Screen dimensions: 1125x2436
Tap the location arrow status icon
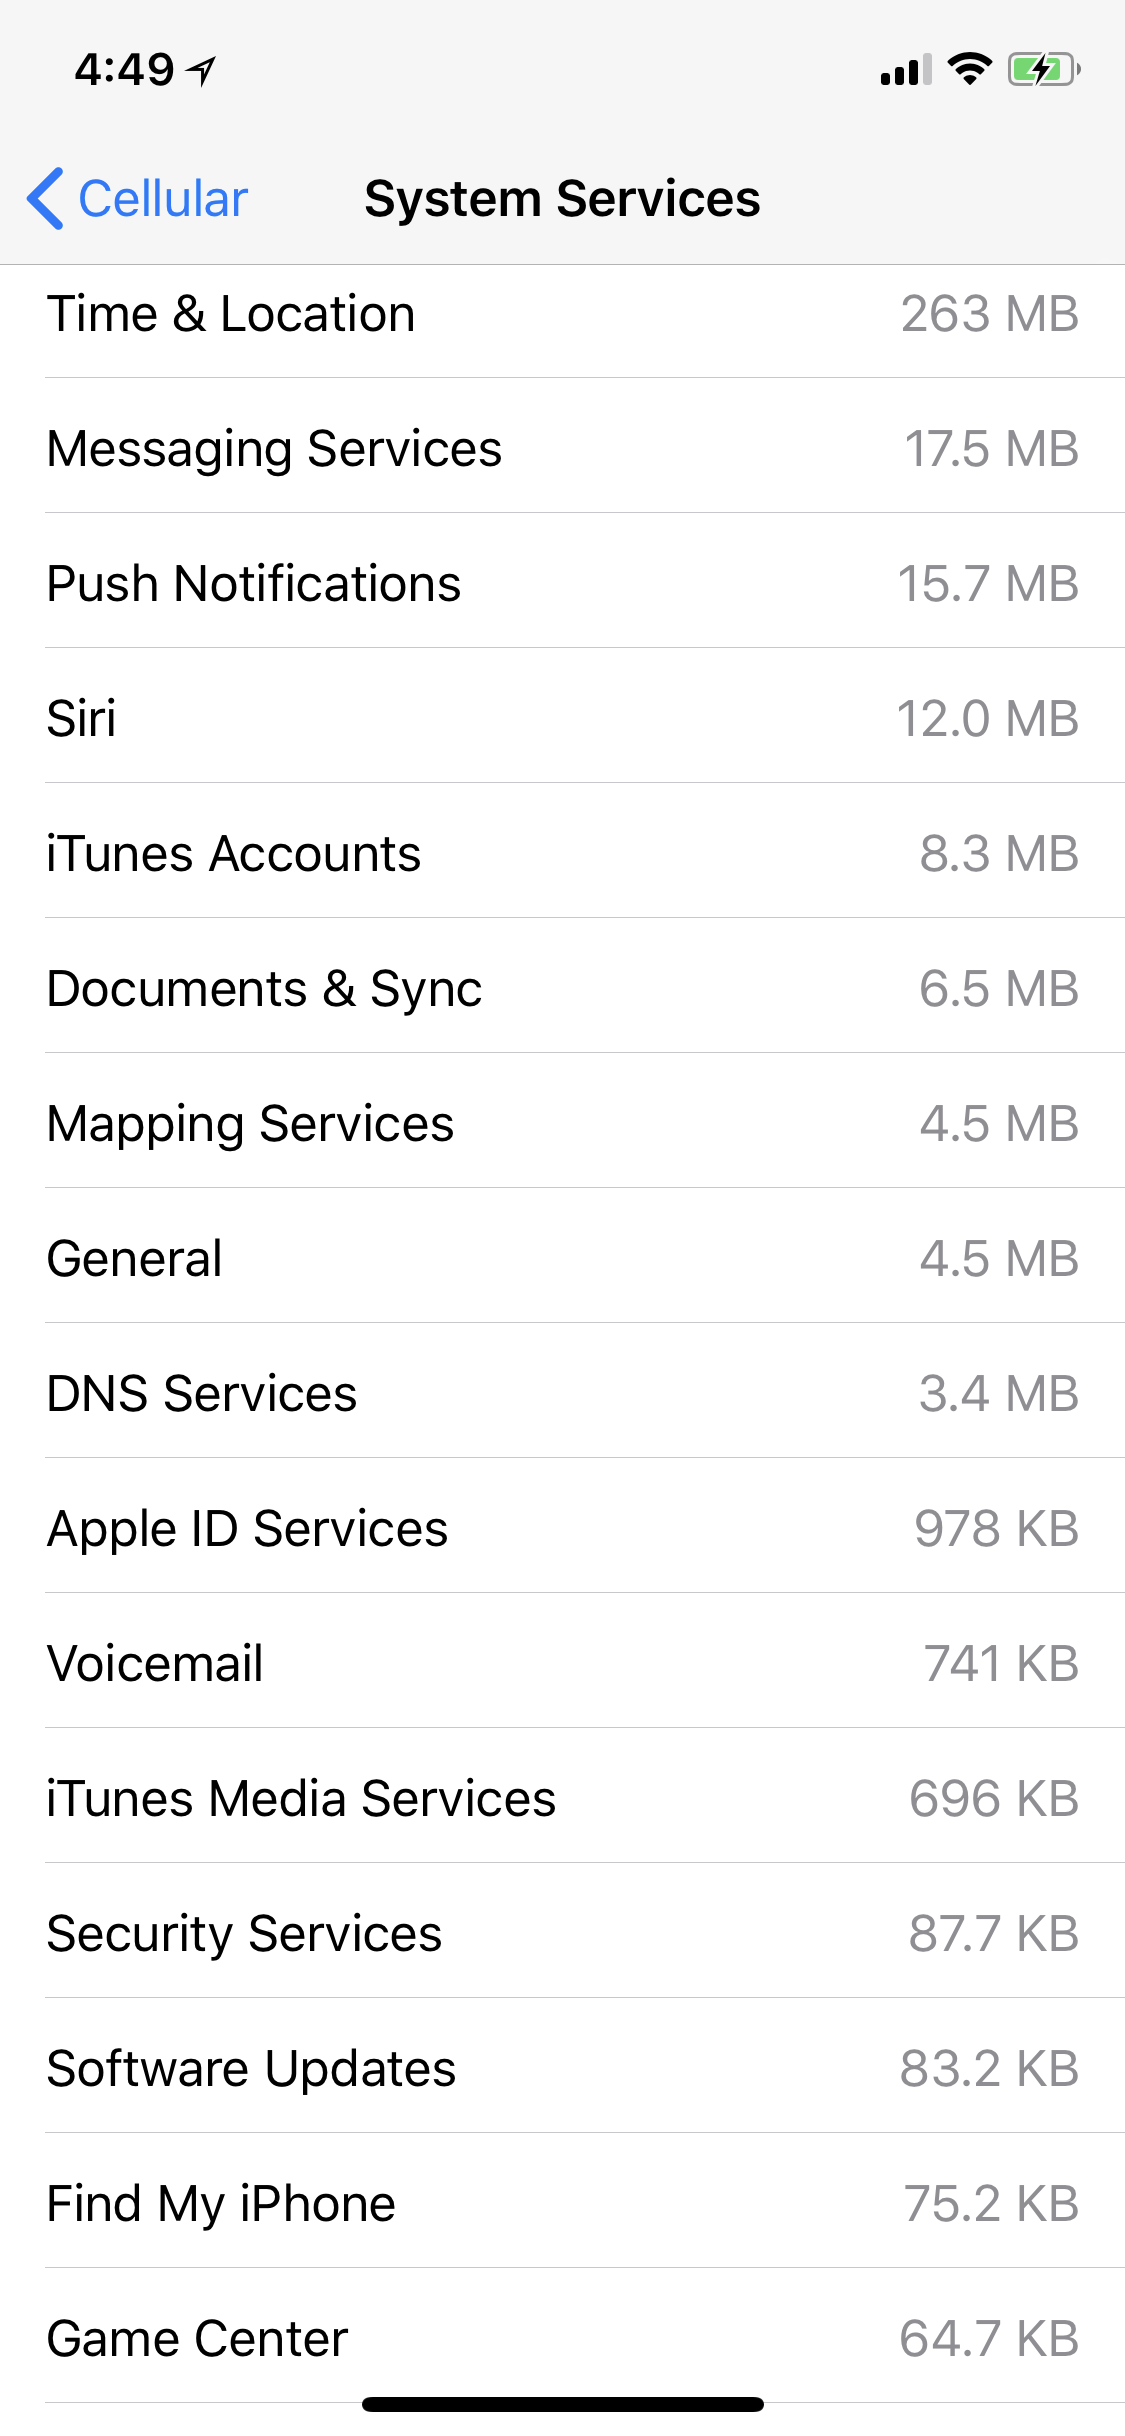point(202,70)
